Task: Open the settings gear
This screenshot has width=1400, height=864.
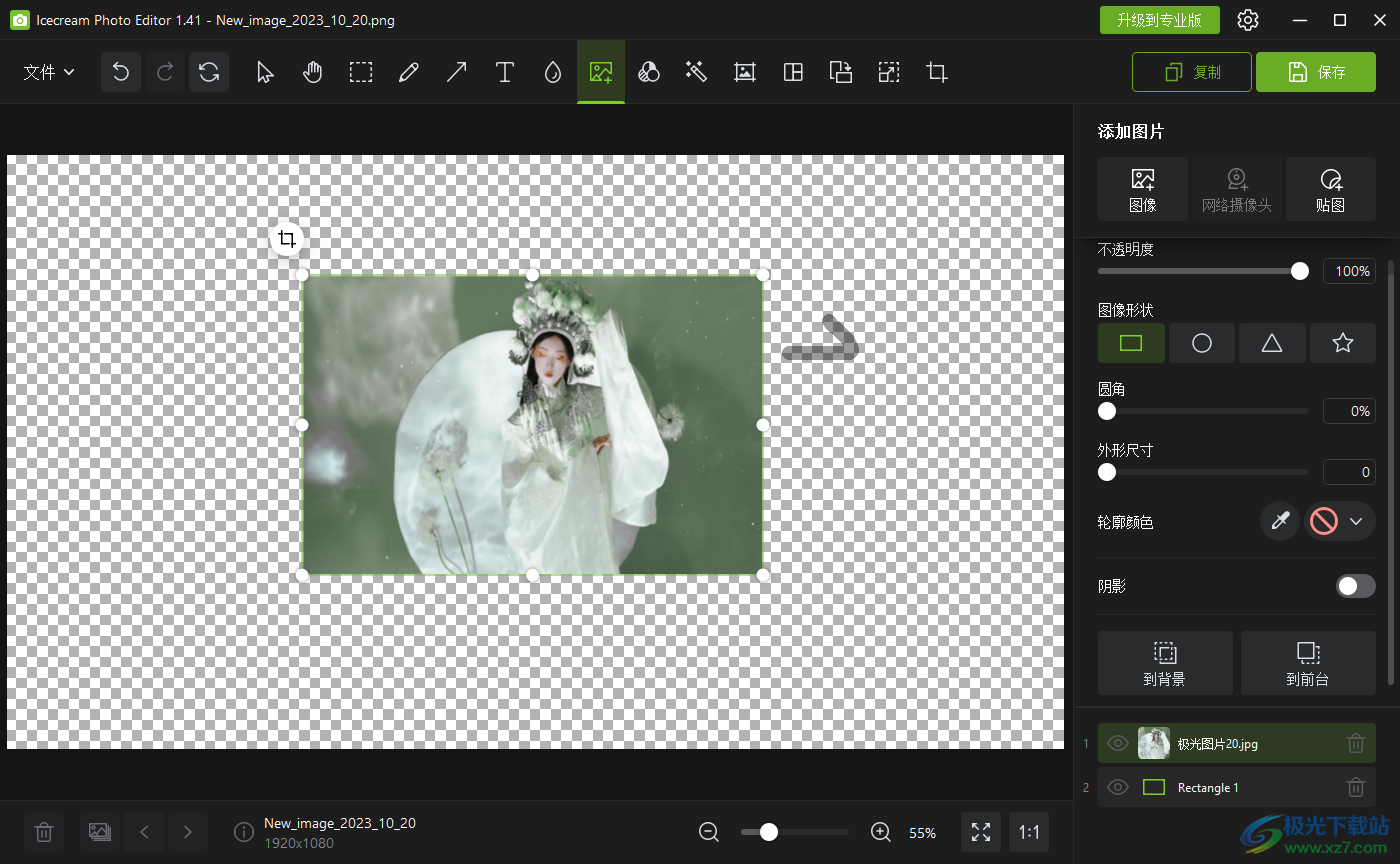Action: coord(1248,20)
